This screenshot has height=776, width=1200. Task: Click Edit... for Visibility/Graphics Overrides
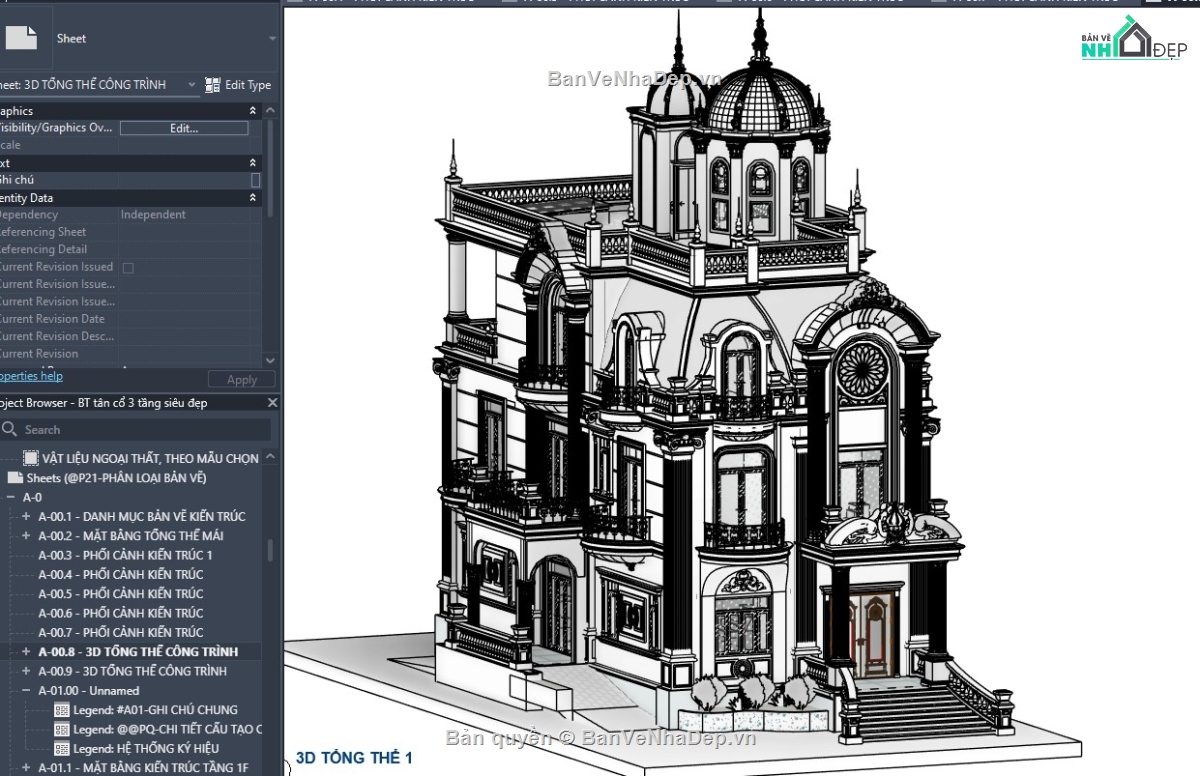coord(184,128)
